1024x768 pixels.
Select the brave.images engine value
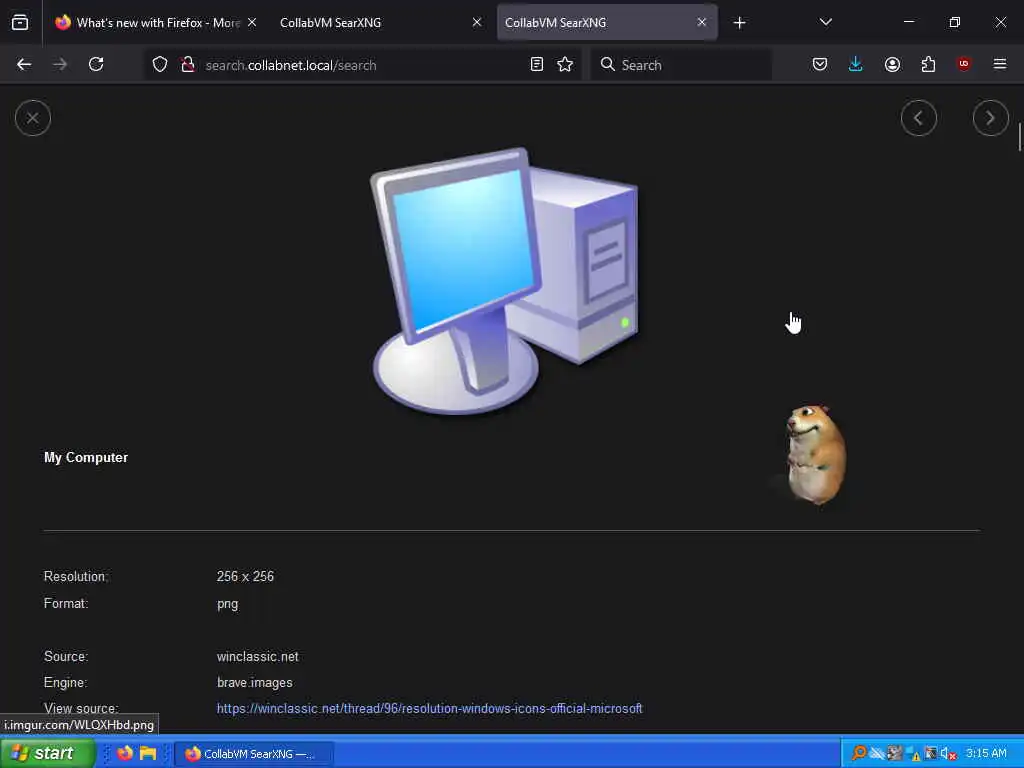[x=254, y=683]
